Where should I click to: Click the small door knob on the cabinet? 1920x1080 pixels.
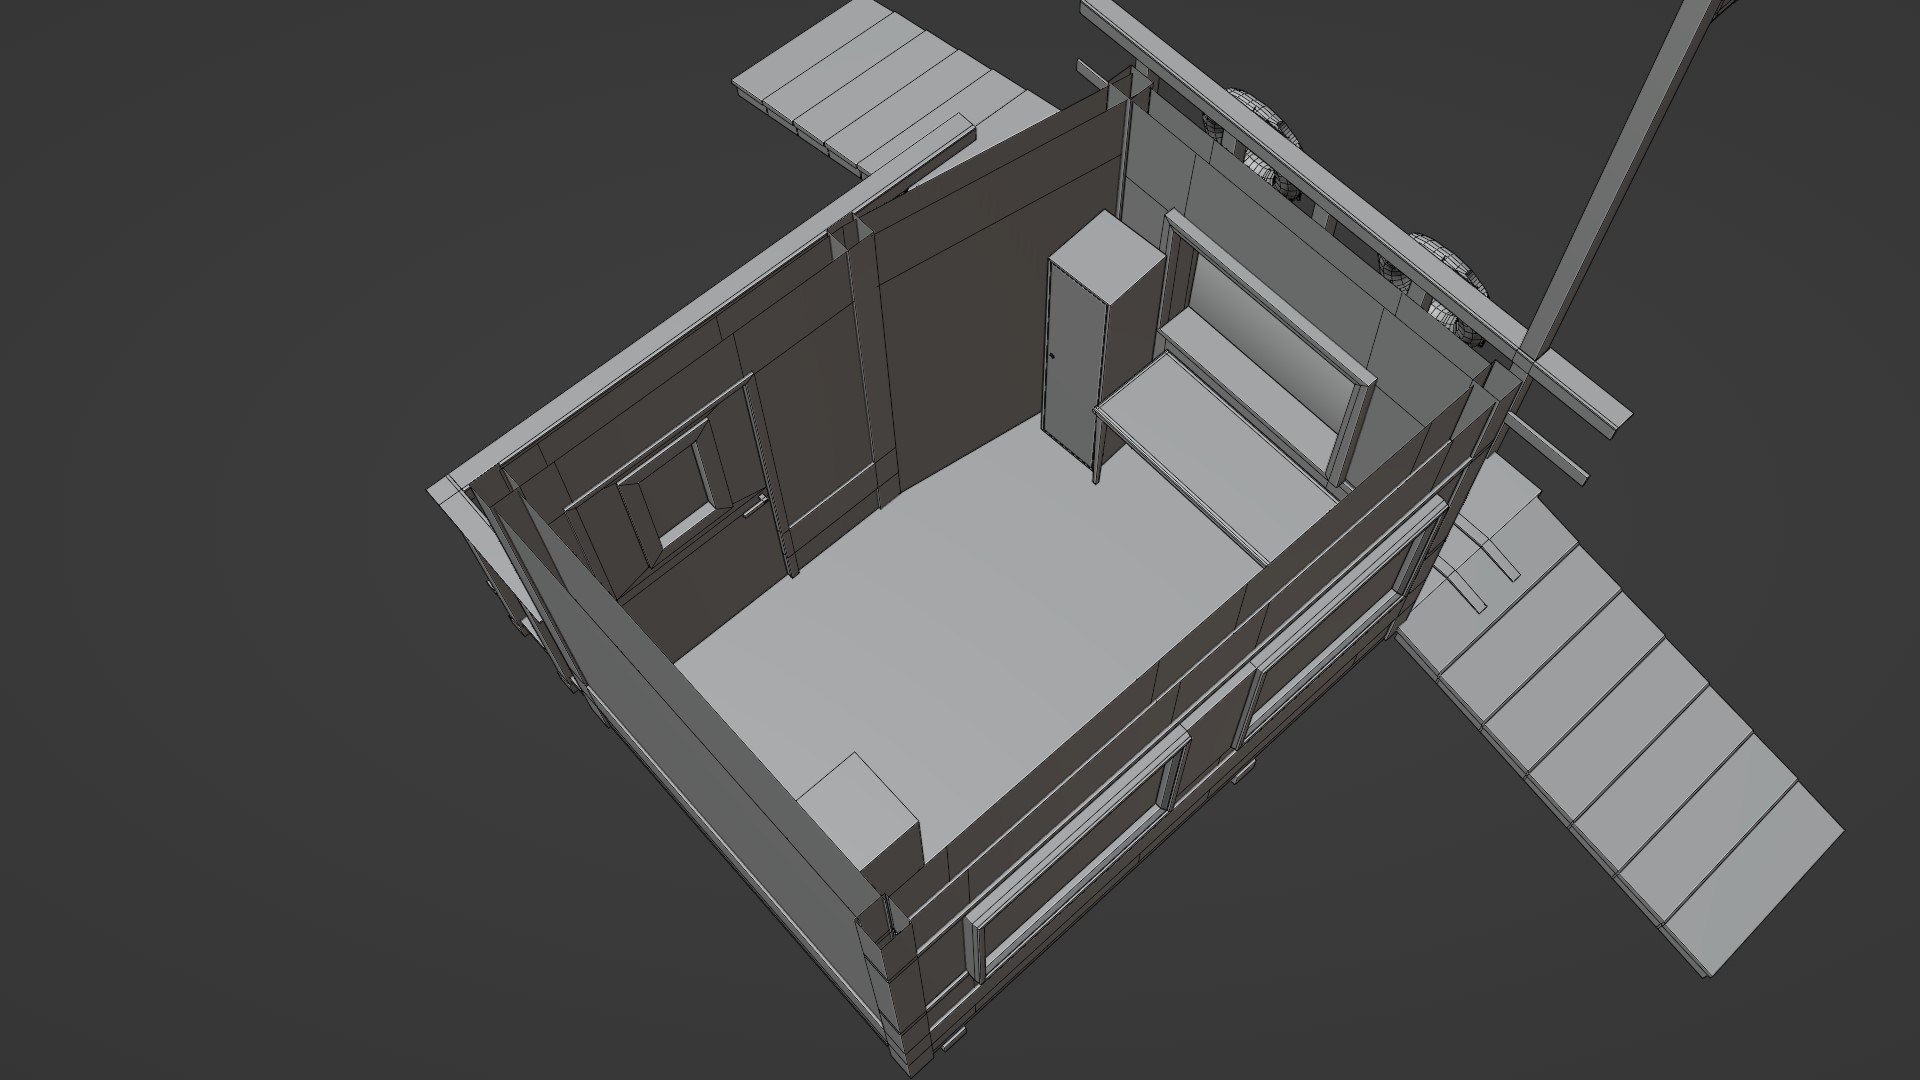click(x=1053, y=357)
